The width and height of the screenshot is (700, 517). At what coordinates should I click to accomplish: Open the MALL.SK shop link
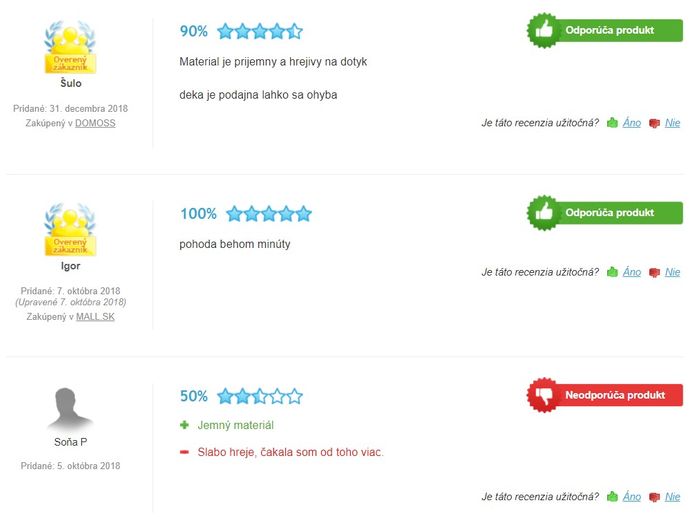click(x=95, y=317)
